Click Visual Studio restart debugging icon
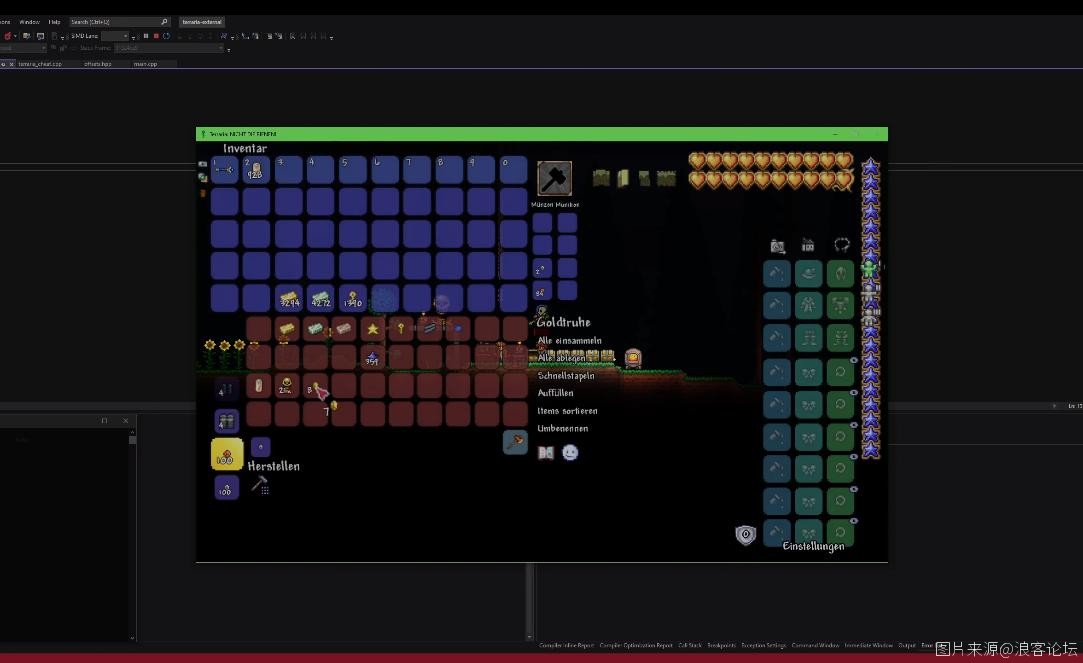This screenshot has height=663, width=1083. click(x=166, y=36)
